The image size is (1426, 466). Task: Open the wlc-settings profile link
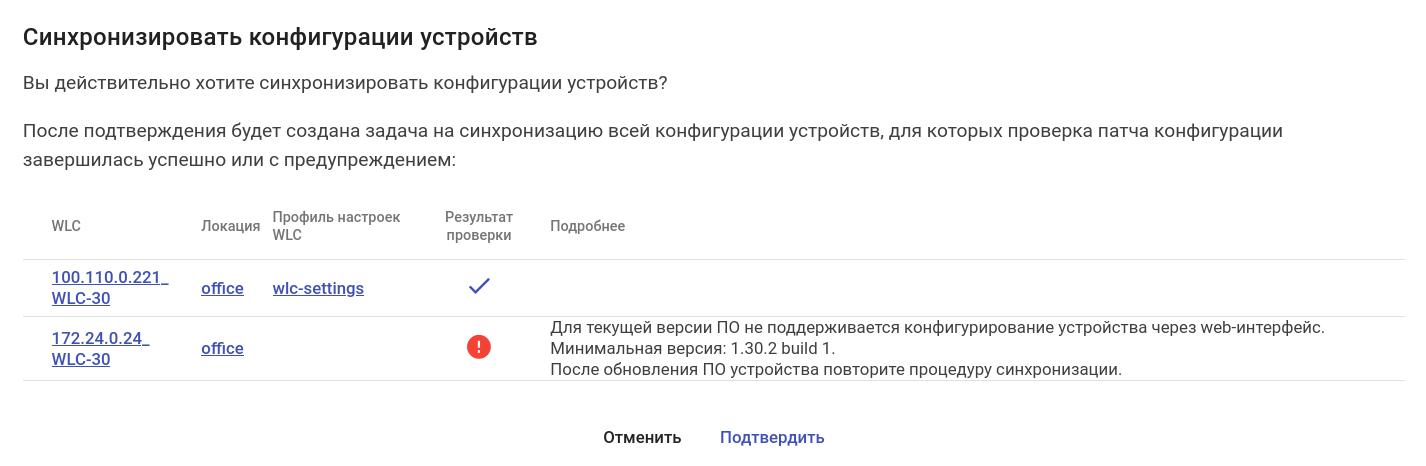[318, 288]
